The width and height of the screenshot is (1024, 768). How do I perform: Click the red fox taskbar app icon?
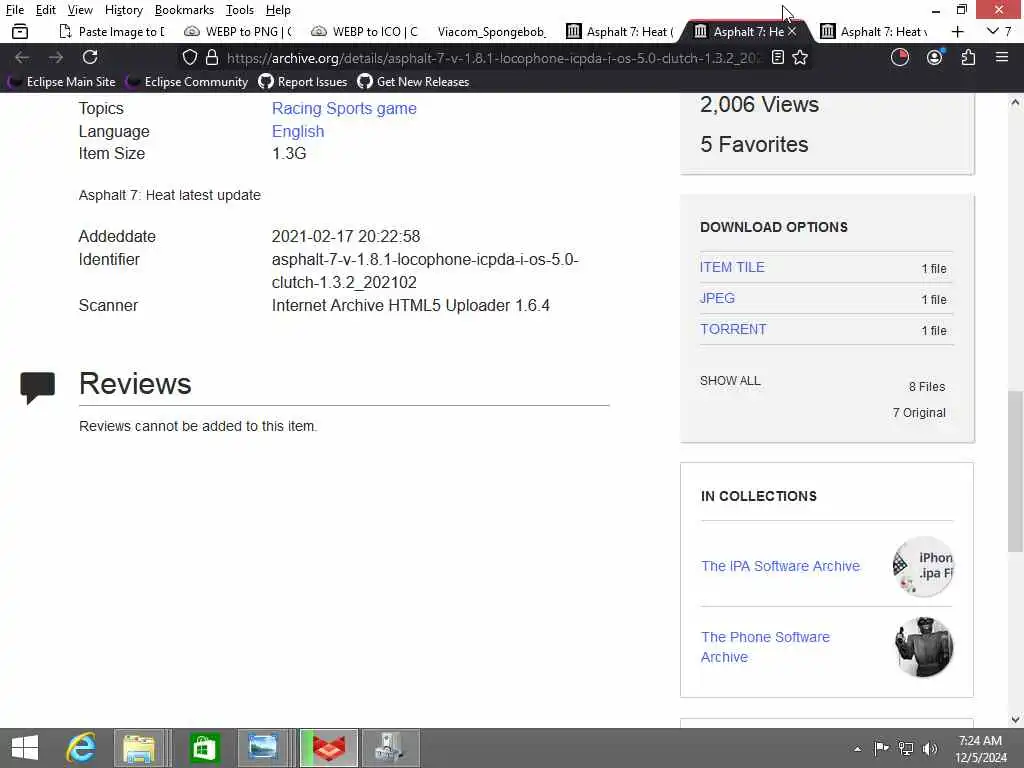pyautogui.click(x=328, y=748)
